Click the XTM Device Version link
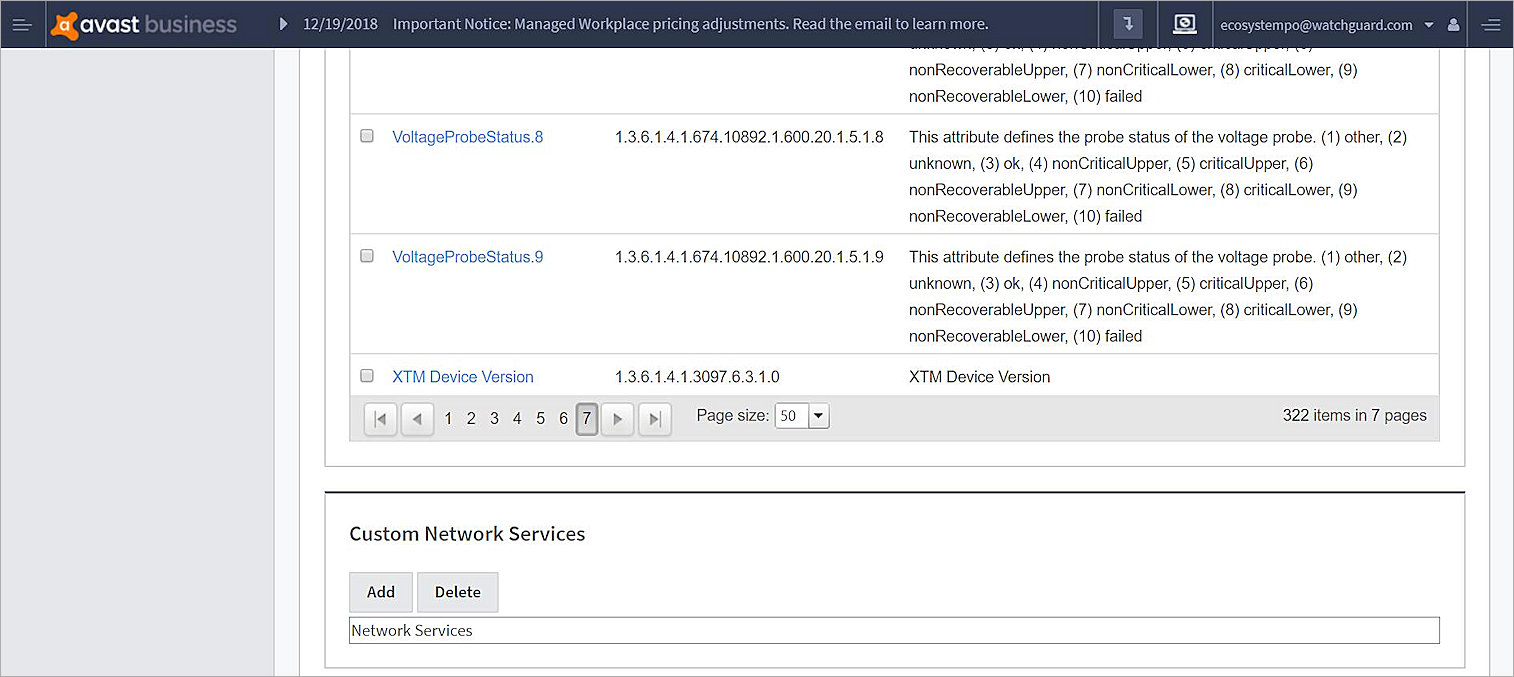This screenshot has width=1514, height=677. [x=462, y=376]
